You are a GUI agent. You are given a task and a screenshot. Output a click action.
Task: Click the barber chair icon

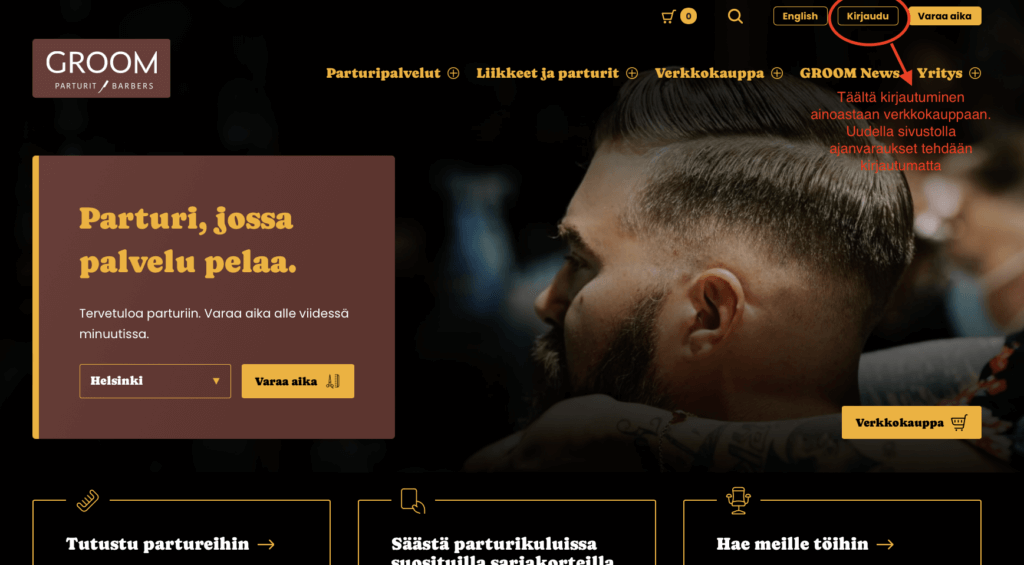738,500
